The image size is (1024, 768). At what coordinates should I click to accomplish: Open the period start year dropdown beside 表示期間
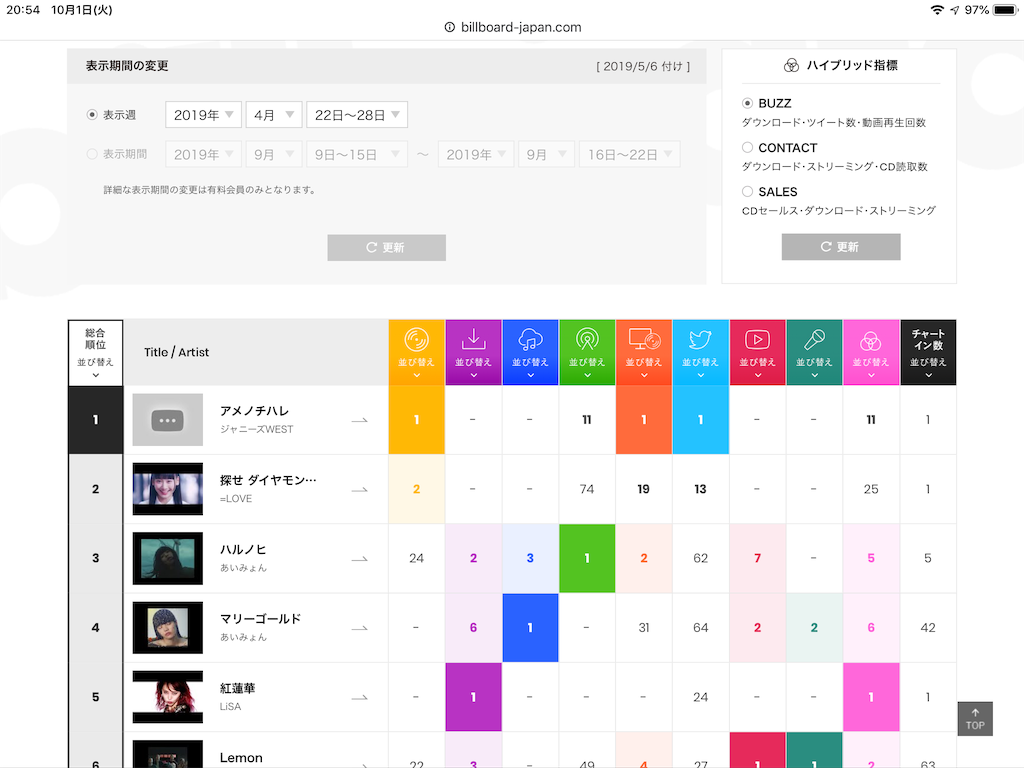[x=204, y=155]
